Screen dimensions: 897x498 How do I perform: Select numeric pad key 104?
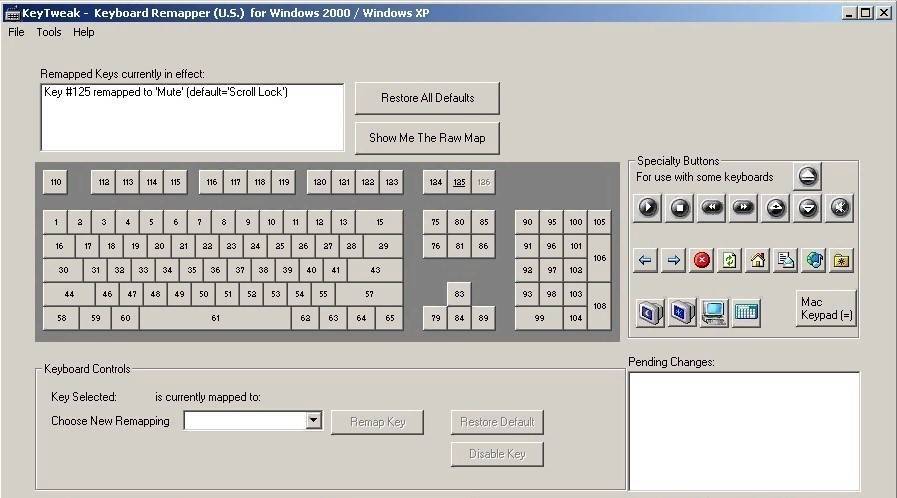(575, 318)
